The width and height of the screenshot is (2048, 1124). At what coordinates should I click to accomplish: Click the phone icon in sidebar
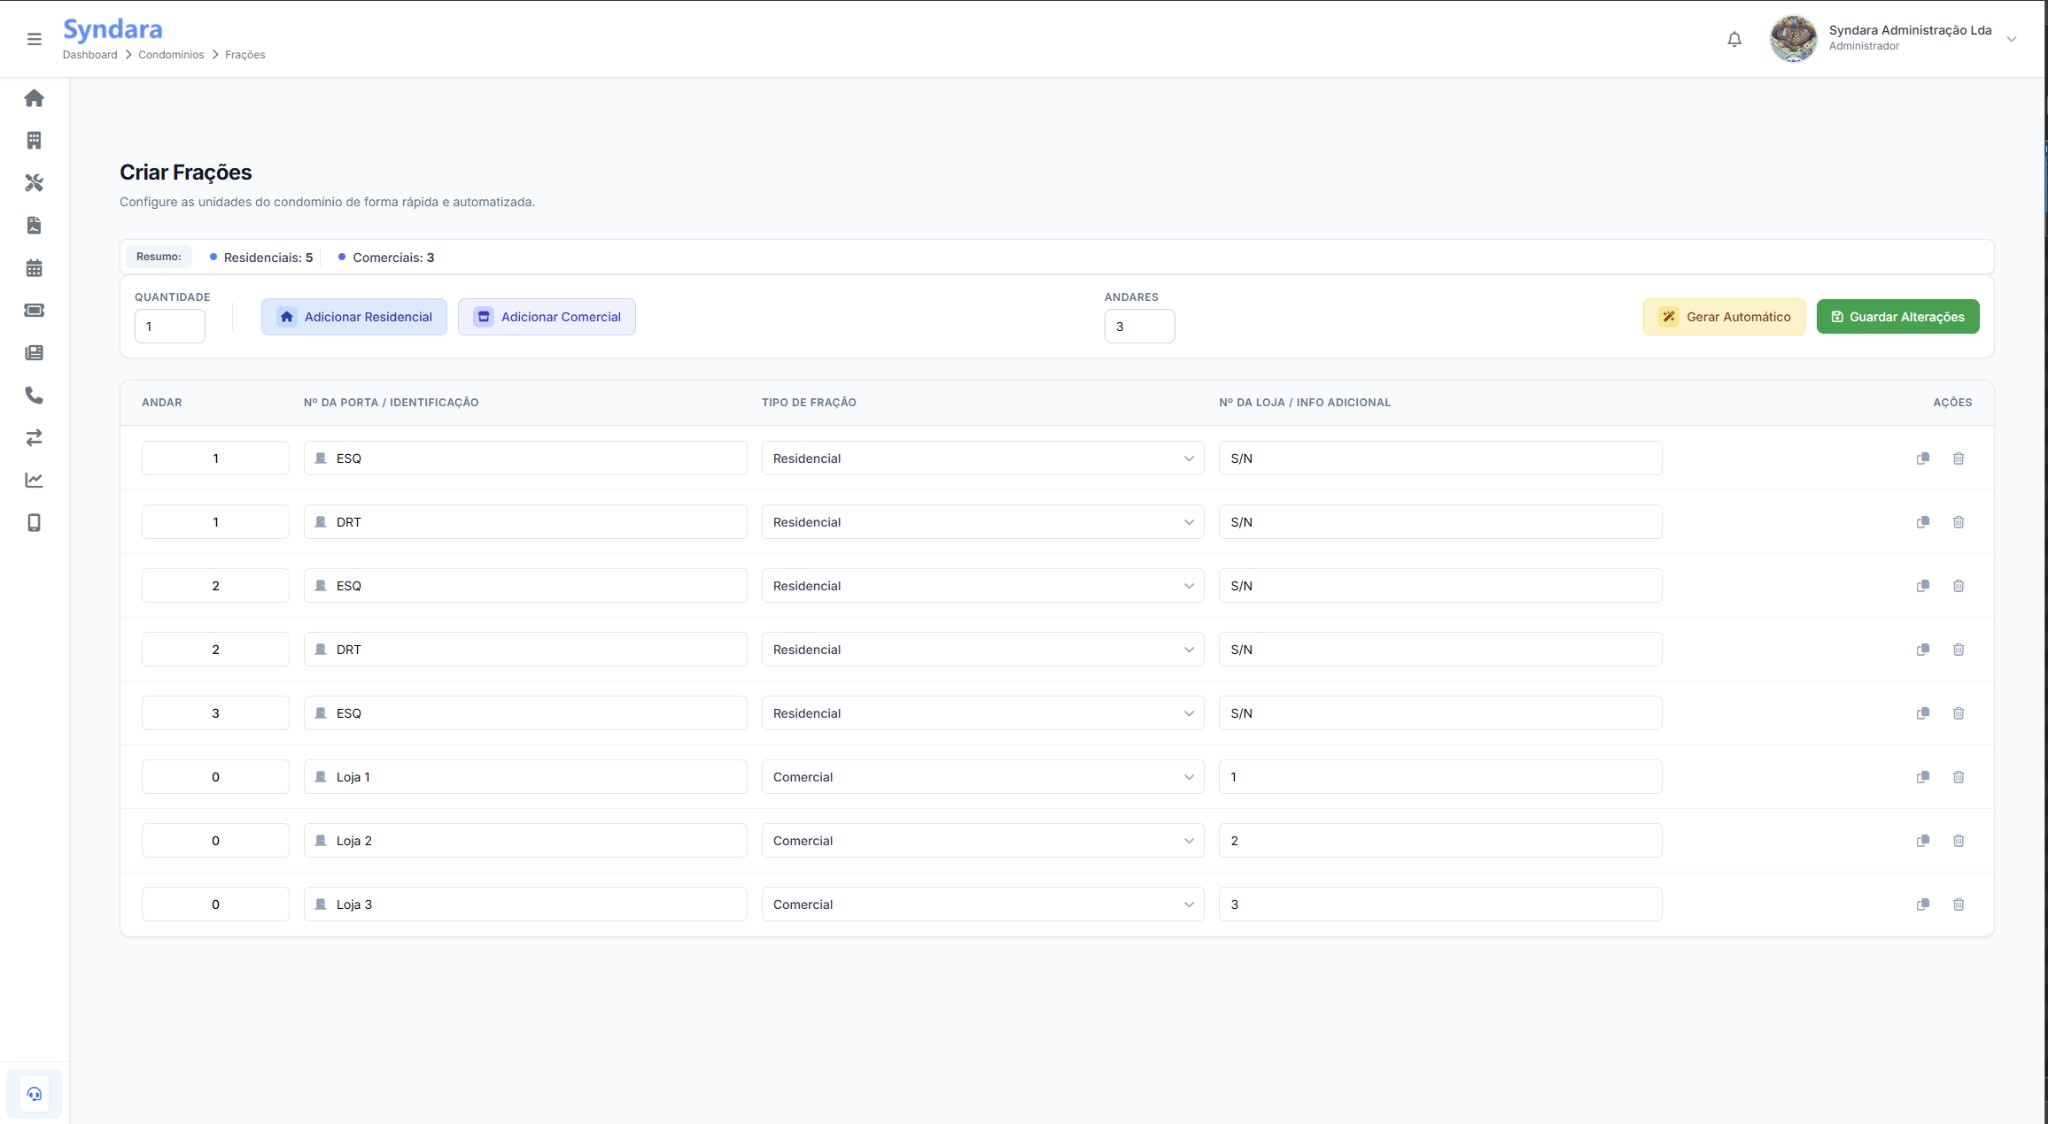pyautogui.click(x=34, y=395)
